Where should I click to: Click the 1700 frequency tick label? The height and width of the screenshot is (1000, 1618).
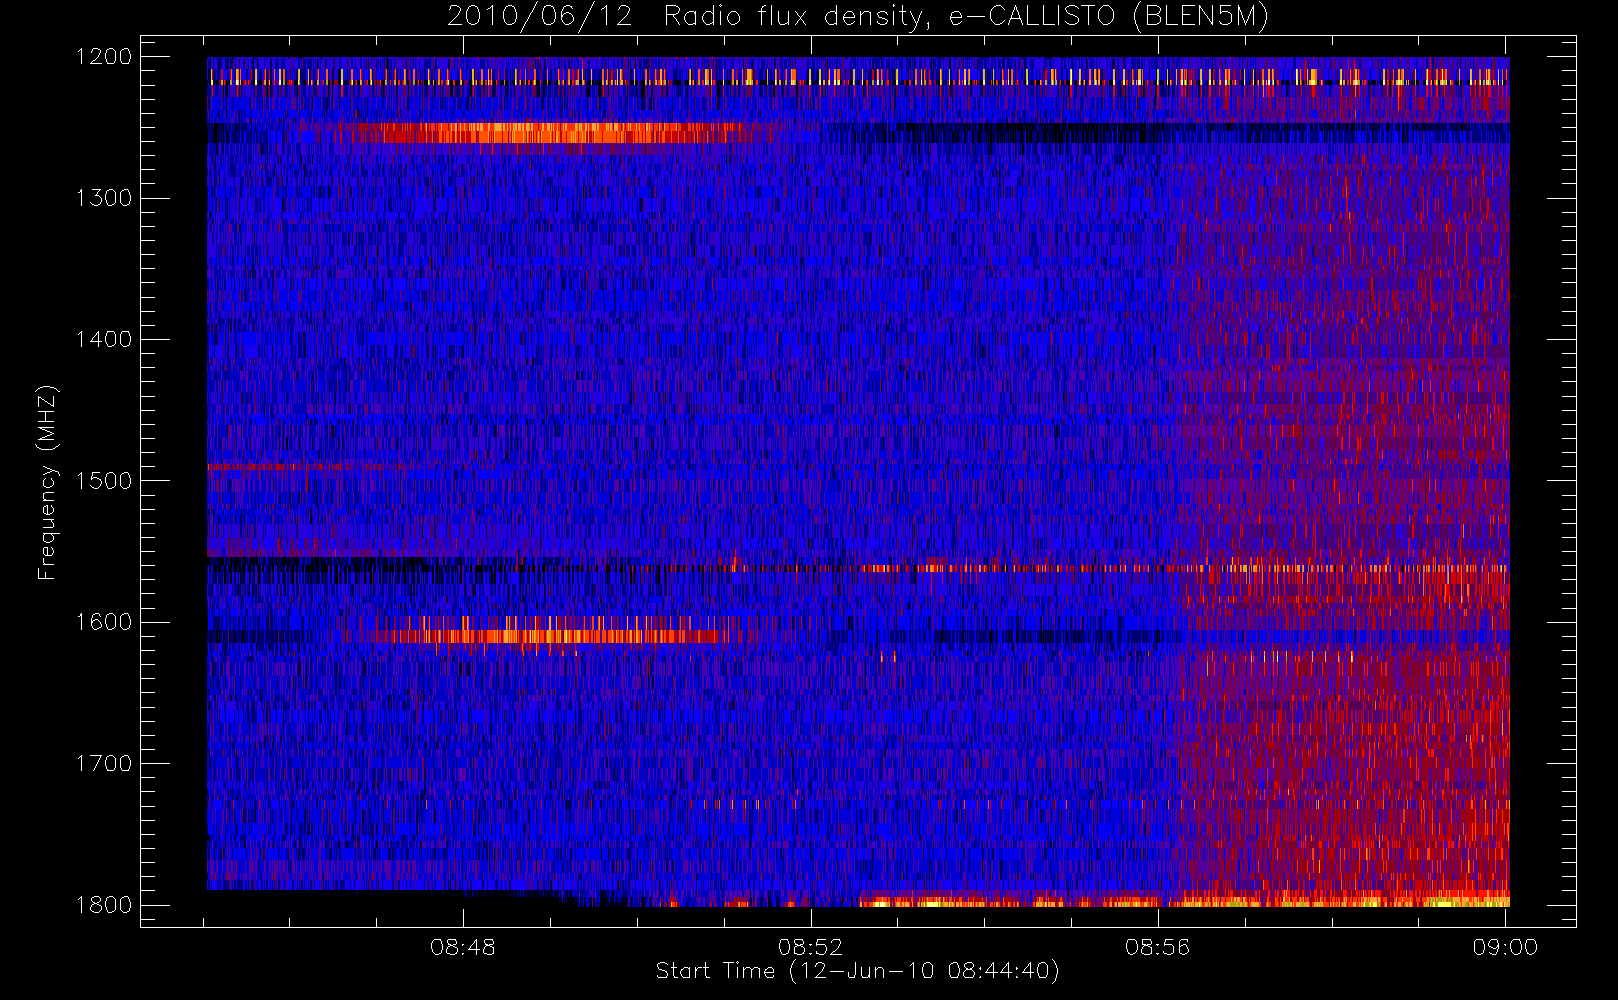[104, 763]
